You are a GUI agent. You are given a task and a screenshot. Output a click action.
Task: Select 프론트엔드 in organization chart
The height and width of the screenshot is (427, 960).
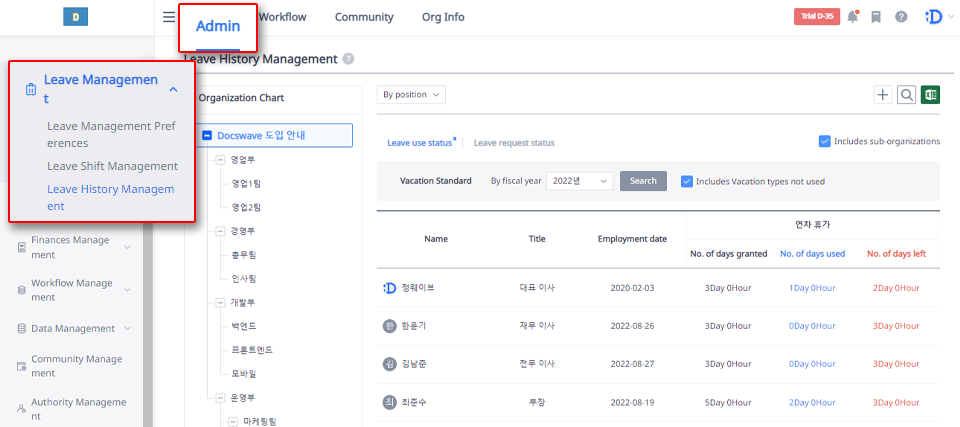click(x=252, y=350)
